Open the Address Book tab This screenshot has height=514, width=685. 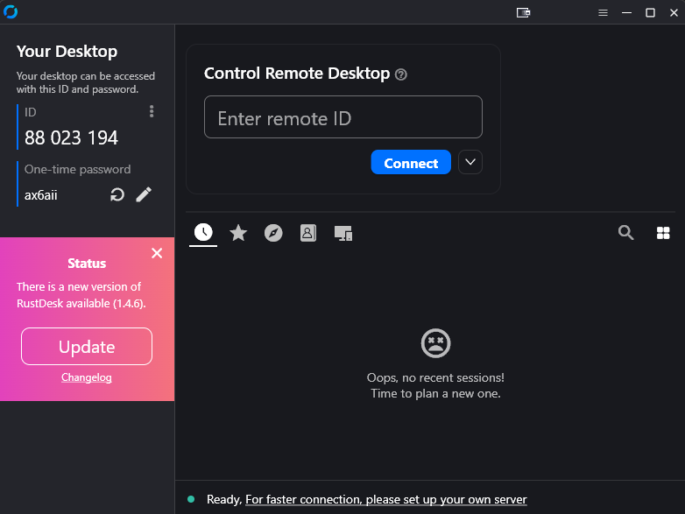pyautogui.click(x=308, y=233)
